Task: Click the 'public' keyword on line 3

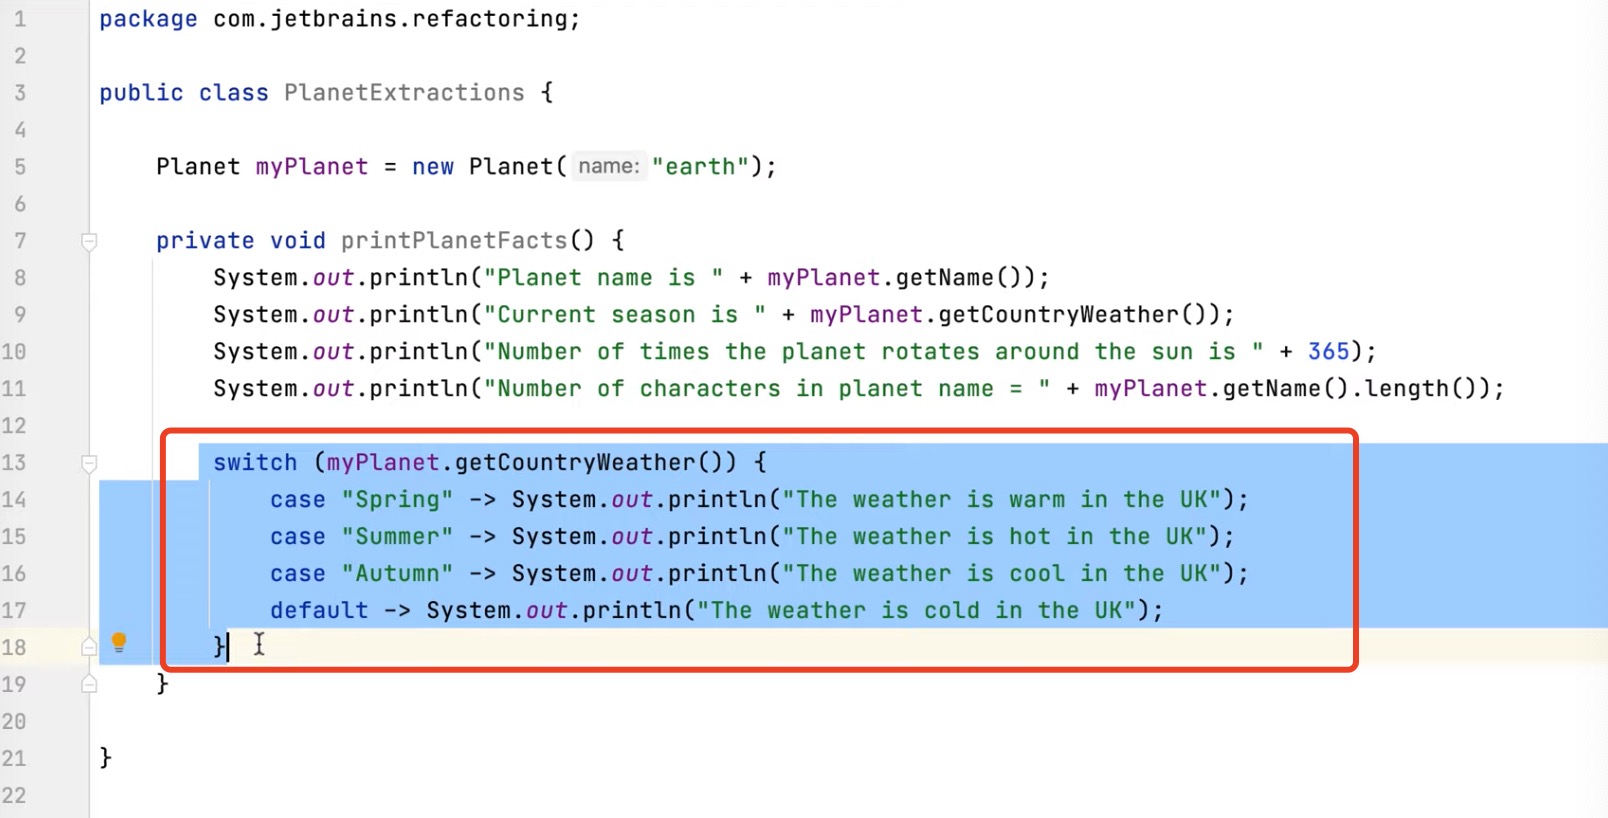Action: 141,93
